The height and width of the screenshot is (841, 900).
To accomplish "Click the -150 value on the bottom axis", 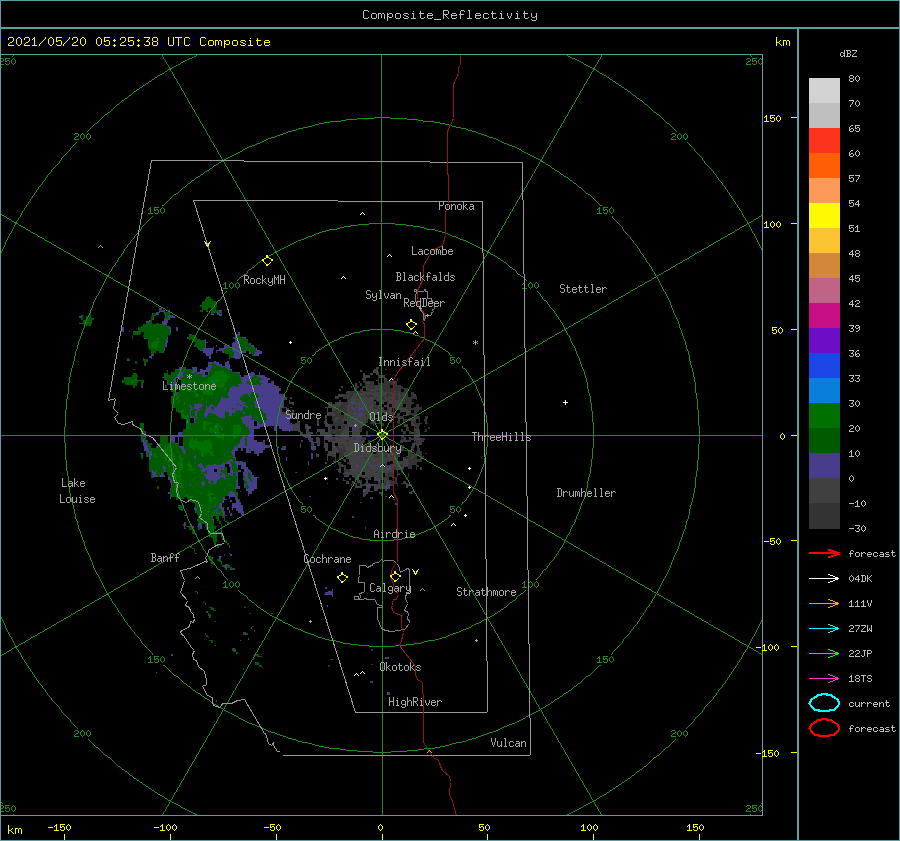I will pos(59,827).
